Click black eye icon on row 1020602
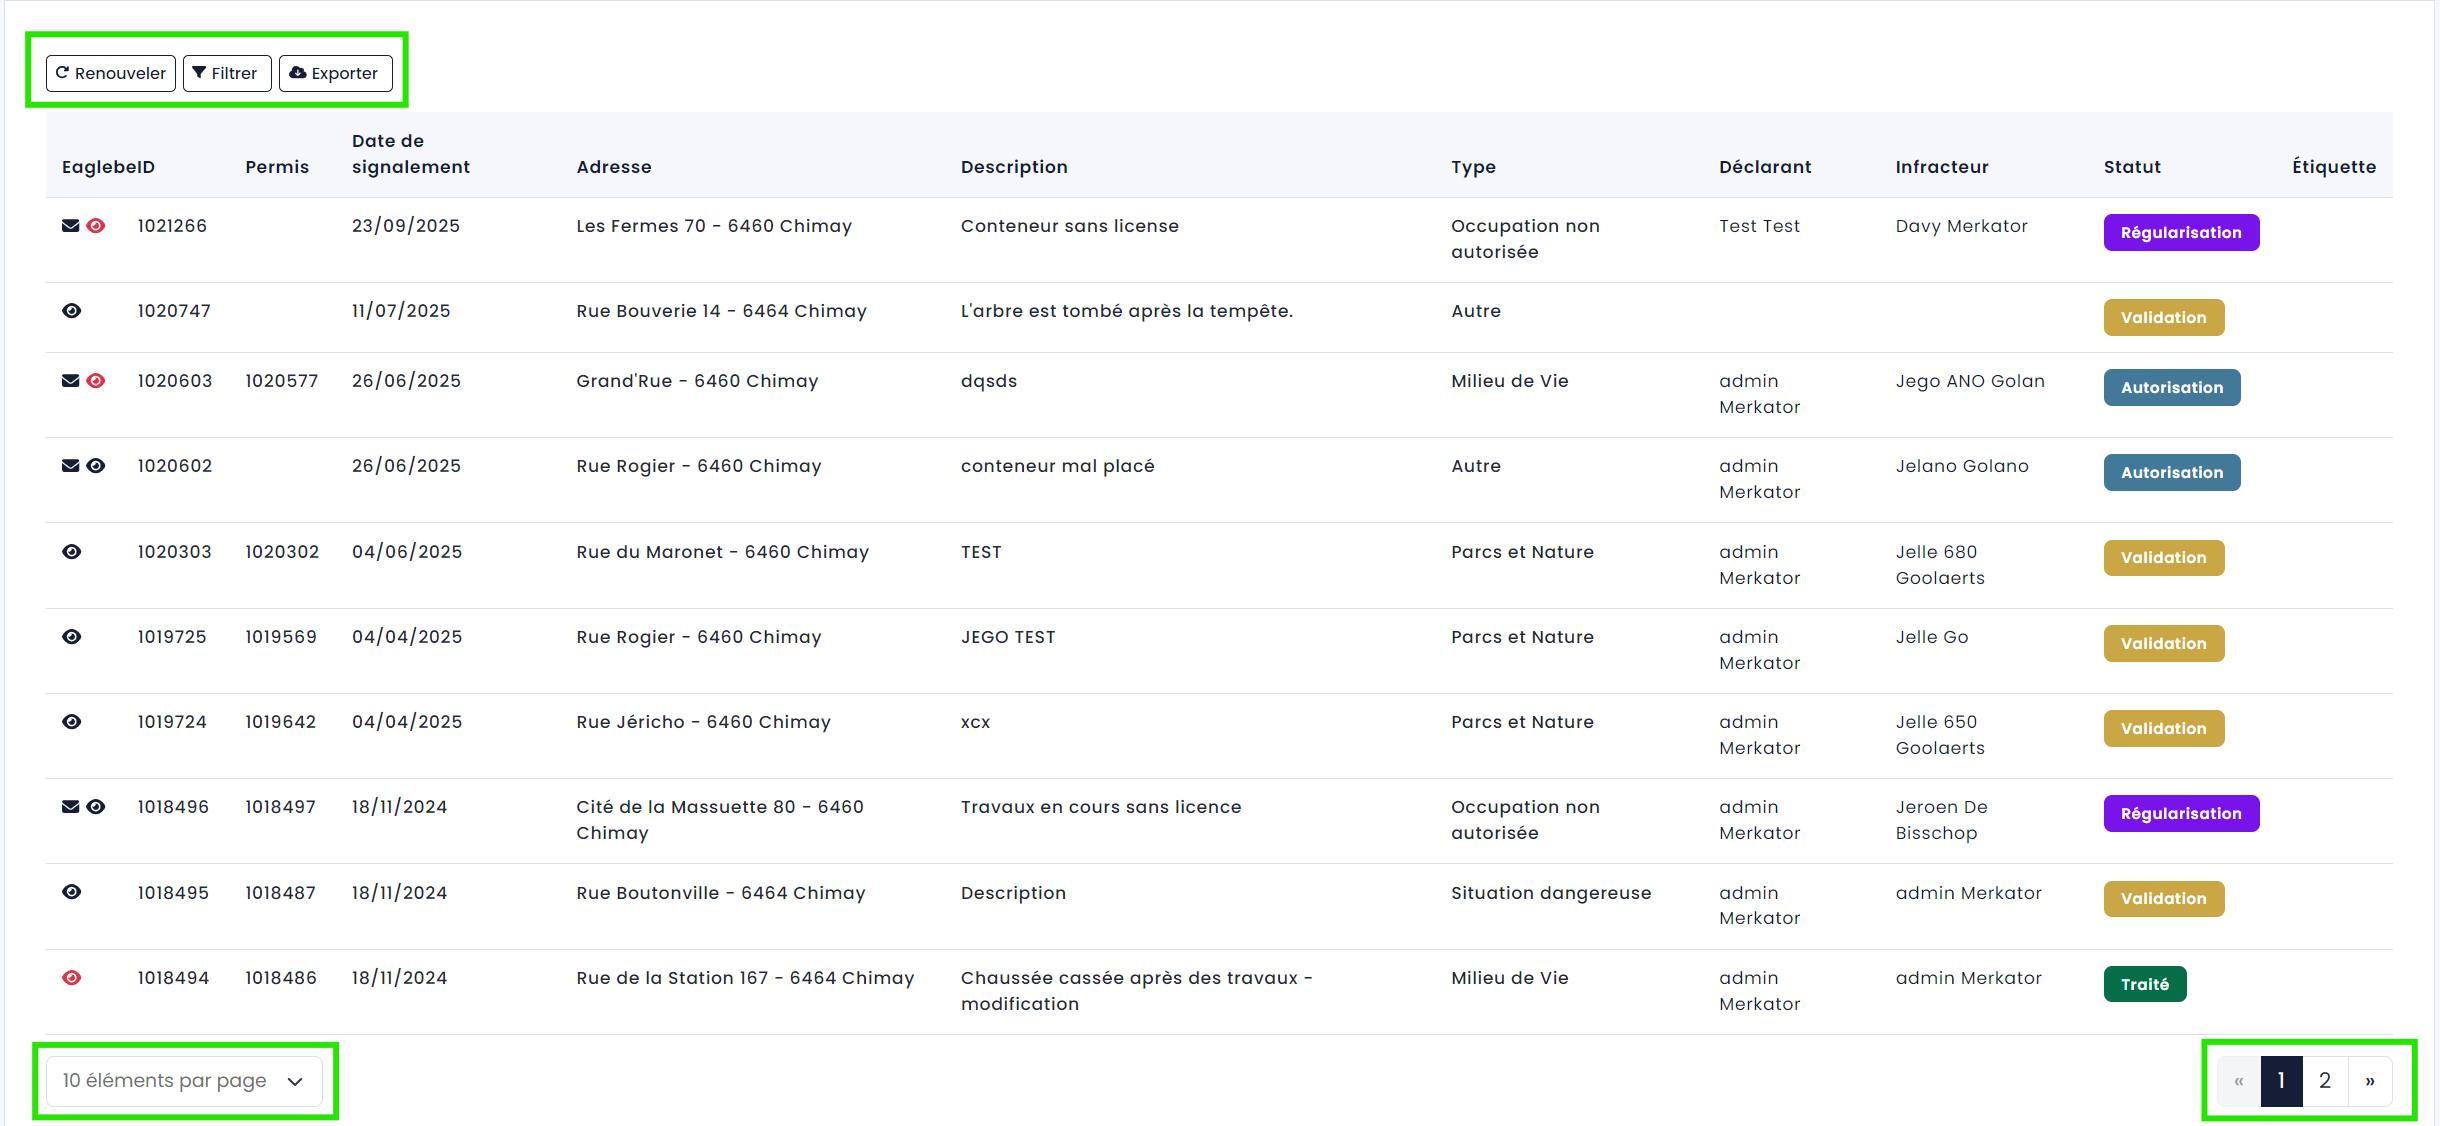Screen dimensions: 2440x1126 coord(96,466)
